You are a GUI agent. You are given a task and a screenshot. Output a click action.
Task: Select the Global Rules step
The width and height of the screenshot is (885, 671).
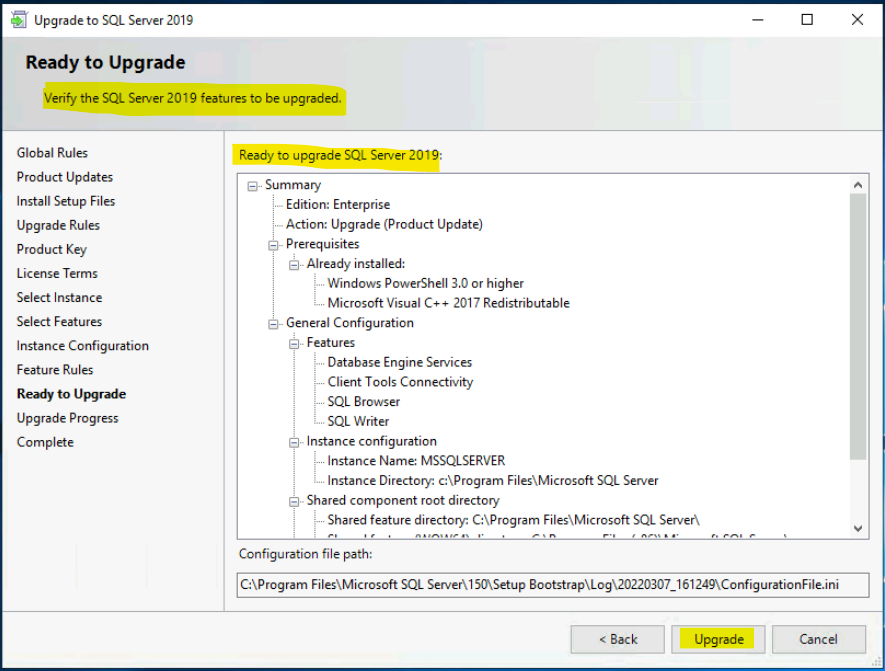(52, 153)
